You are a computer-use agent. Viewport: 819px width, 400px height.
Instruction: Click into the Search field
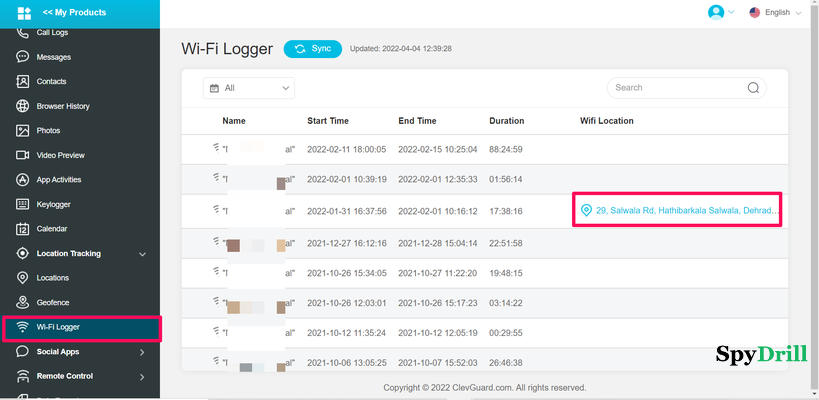coord(678,88)
